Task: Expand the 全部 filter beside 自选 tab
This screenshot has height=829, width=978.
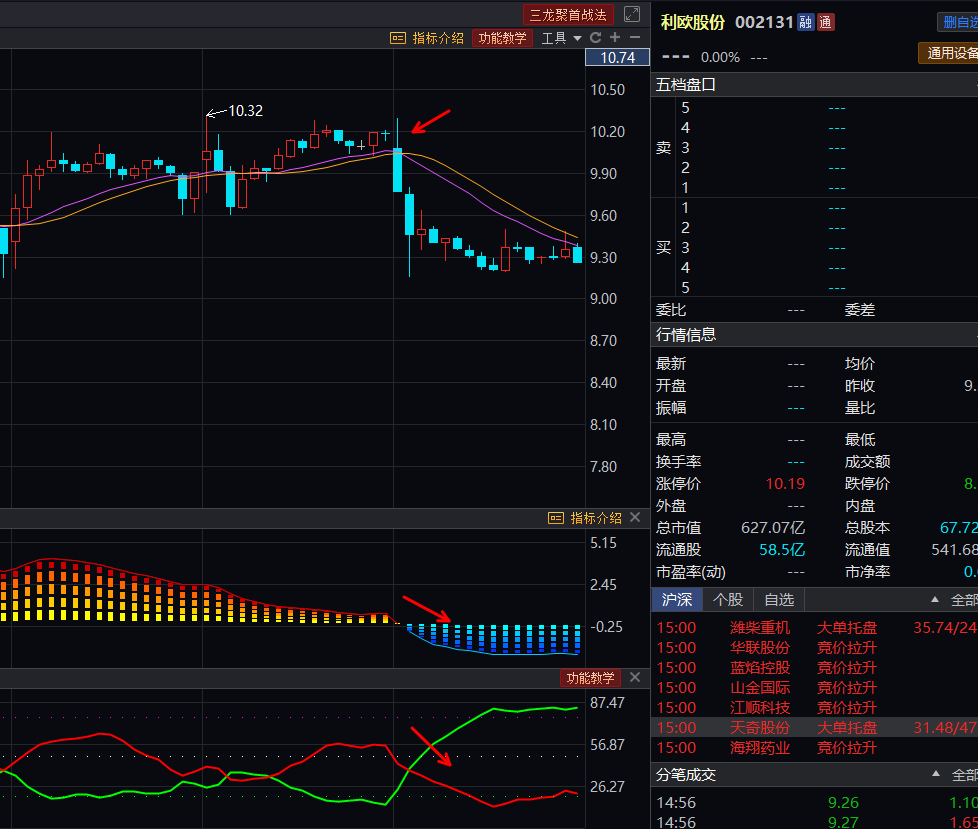Action: 955,600
